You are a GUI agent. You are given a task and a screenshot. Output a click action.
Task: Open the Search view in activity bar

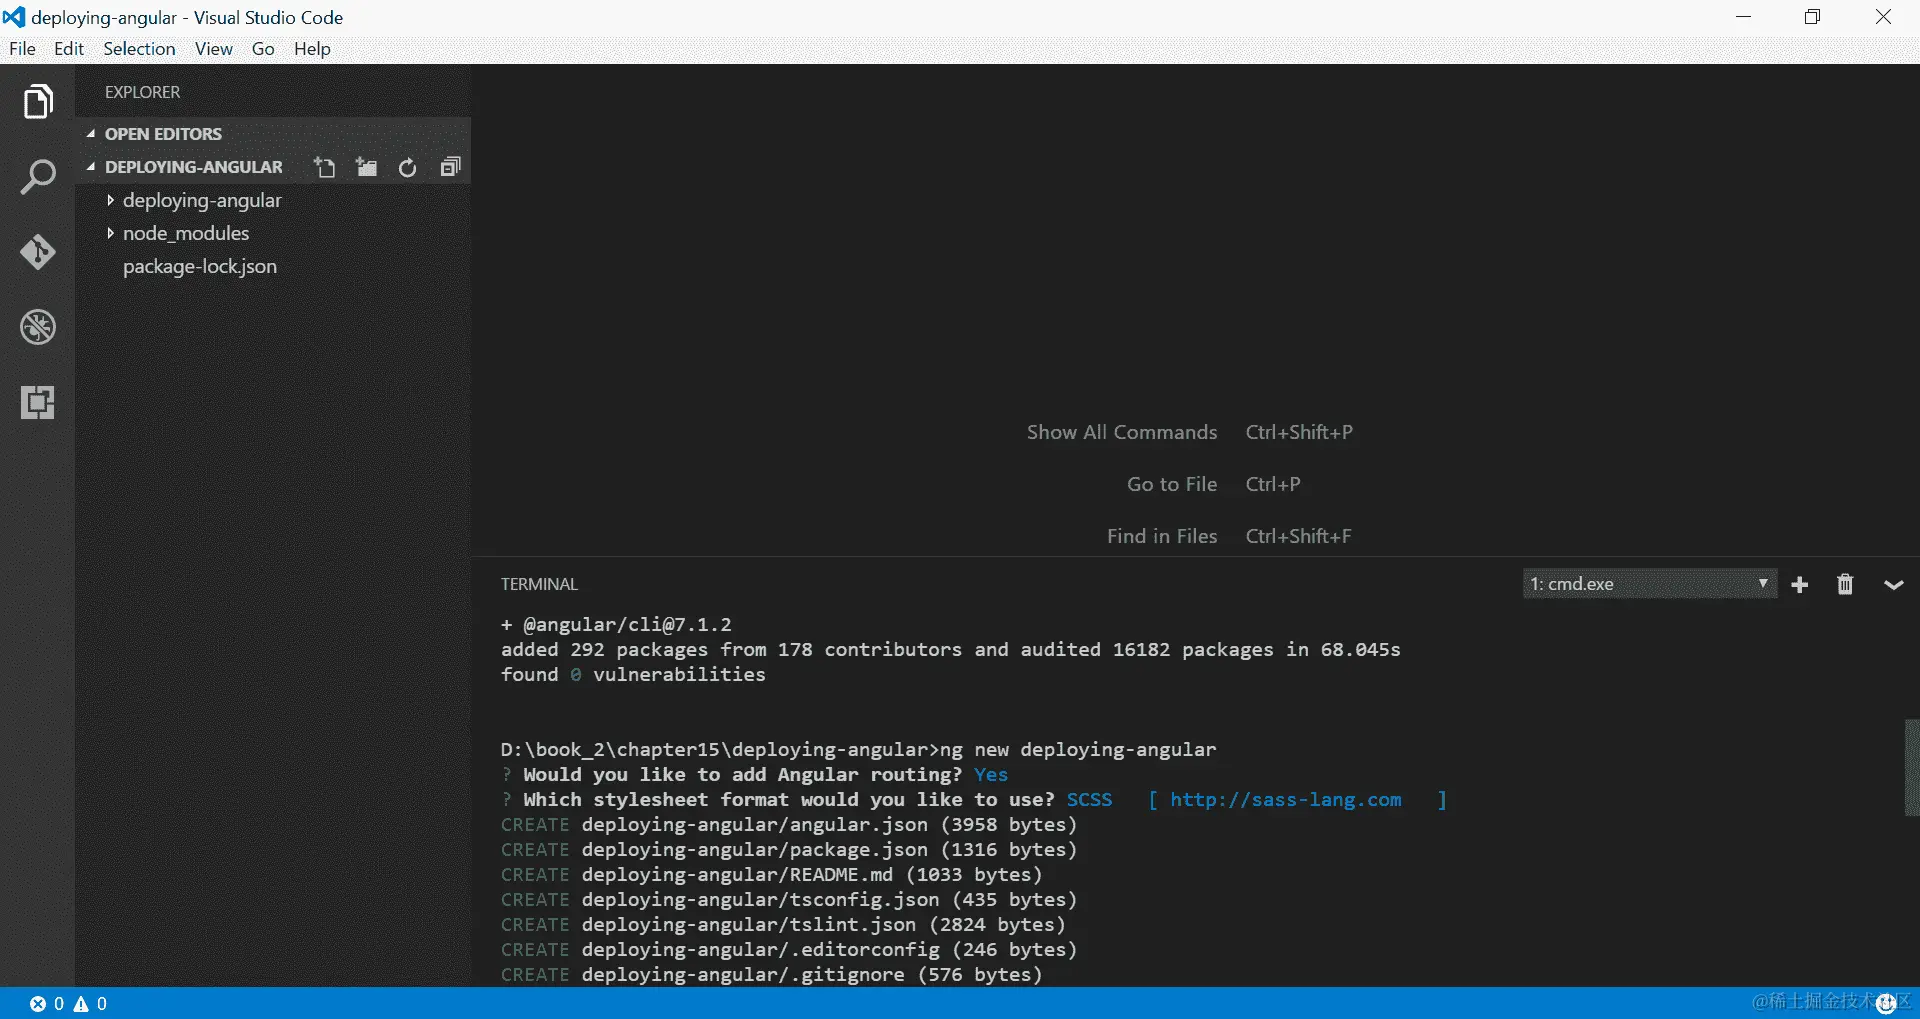(x=37, y=177)
